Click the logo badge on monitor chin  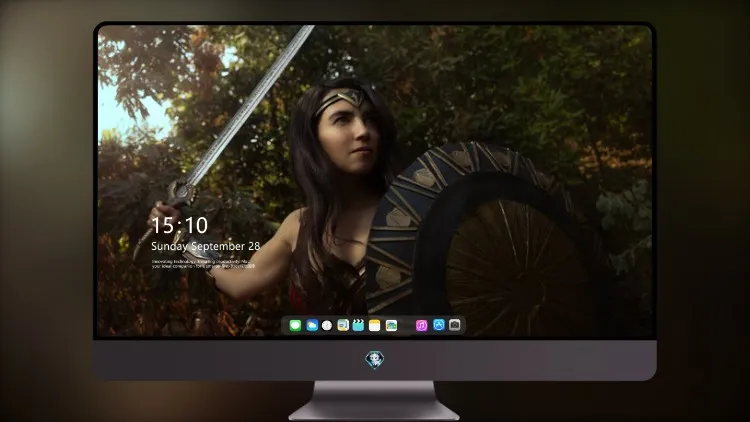coord(375,360)
